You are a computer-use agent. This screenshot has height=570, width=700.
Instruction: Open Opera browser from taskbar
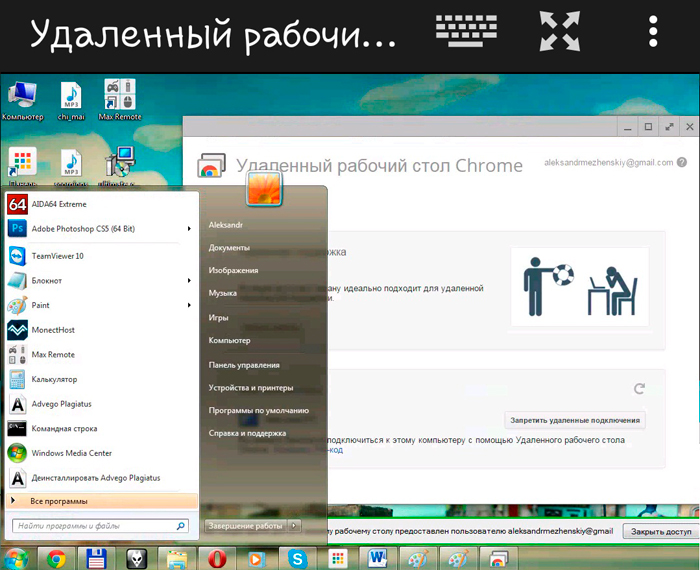point(217,558)
